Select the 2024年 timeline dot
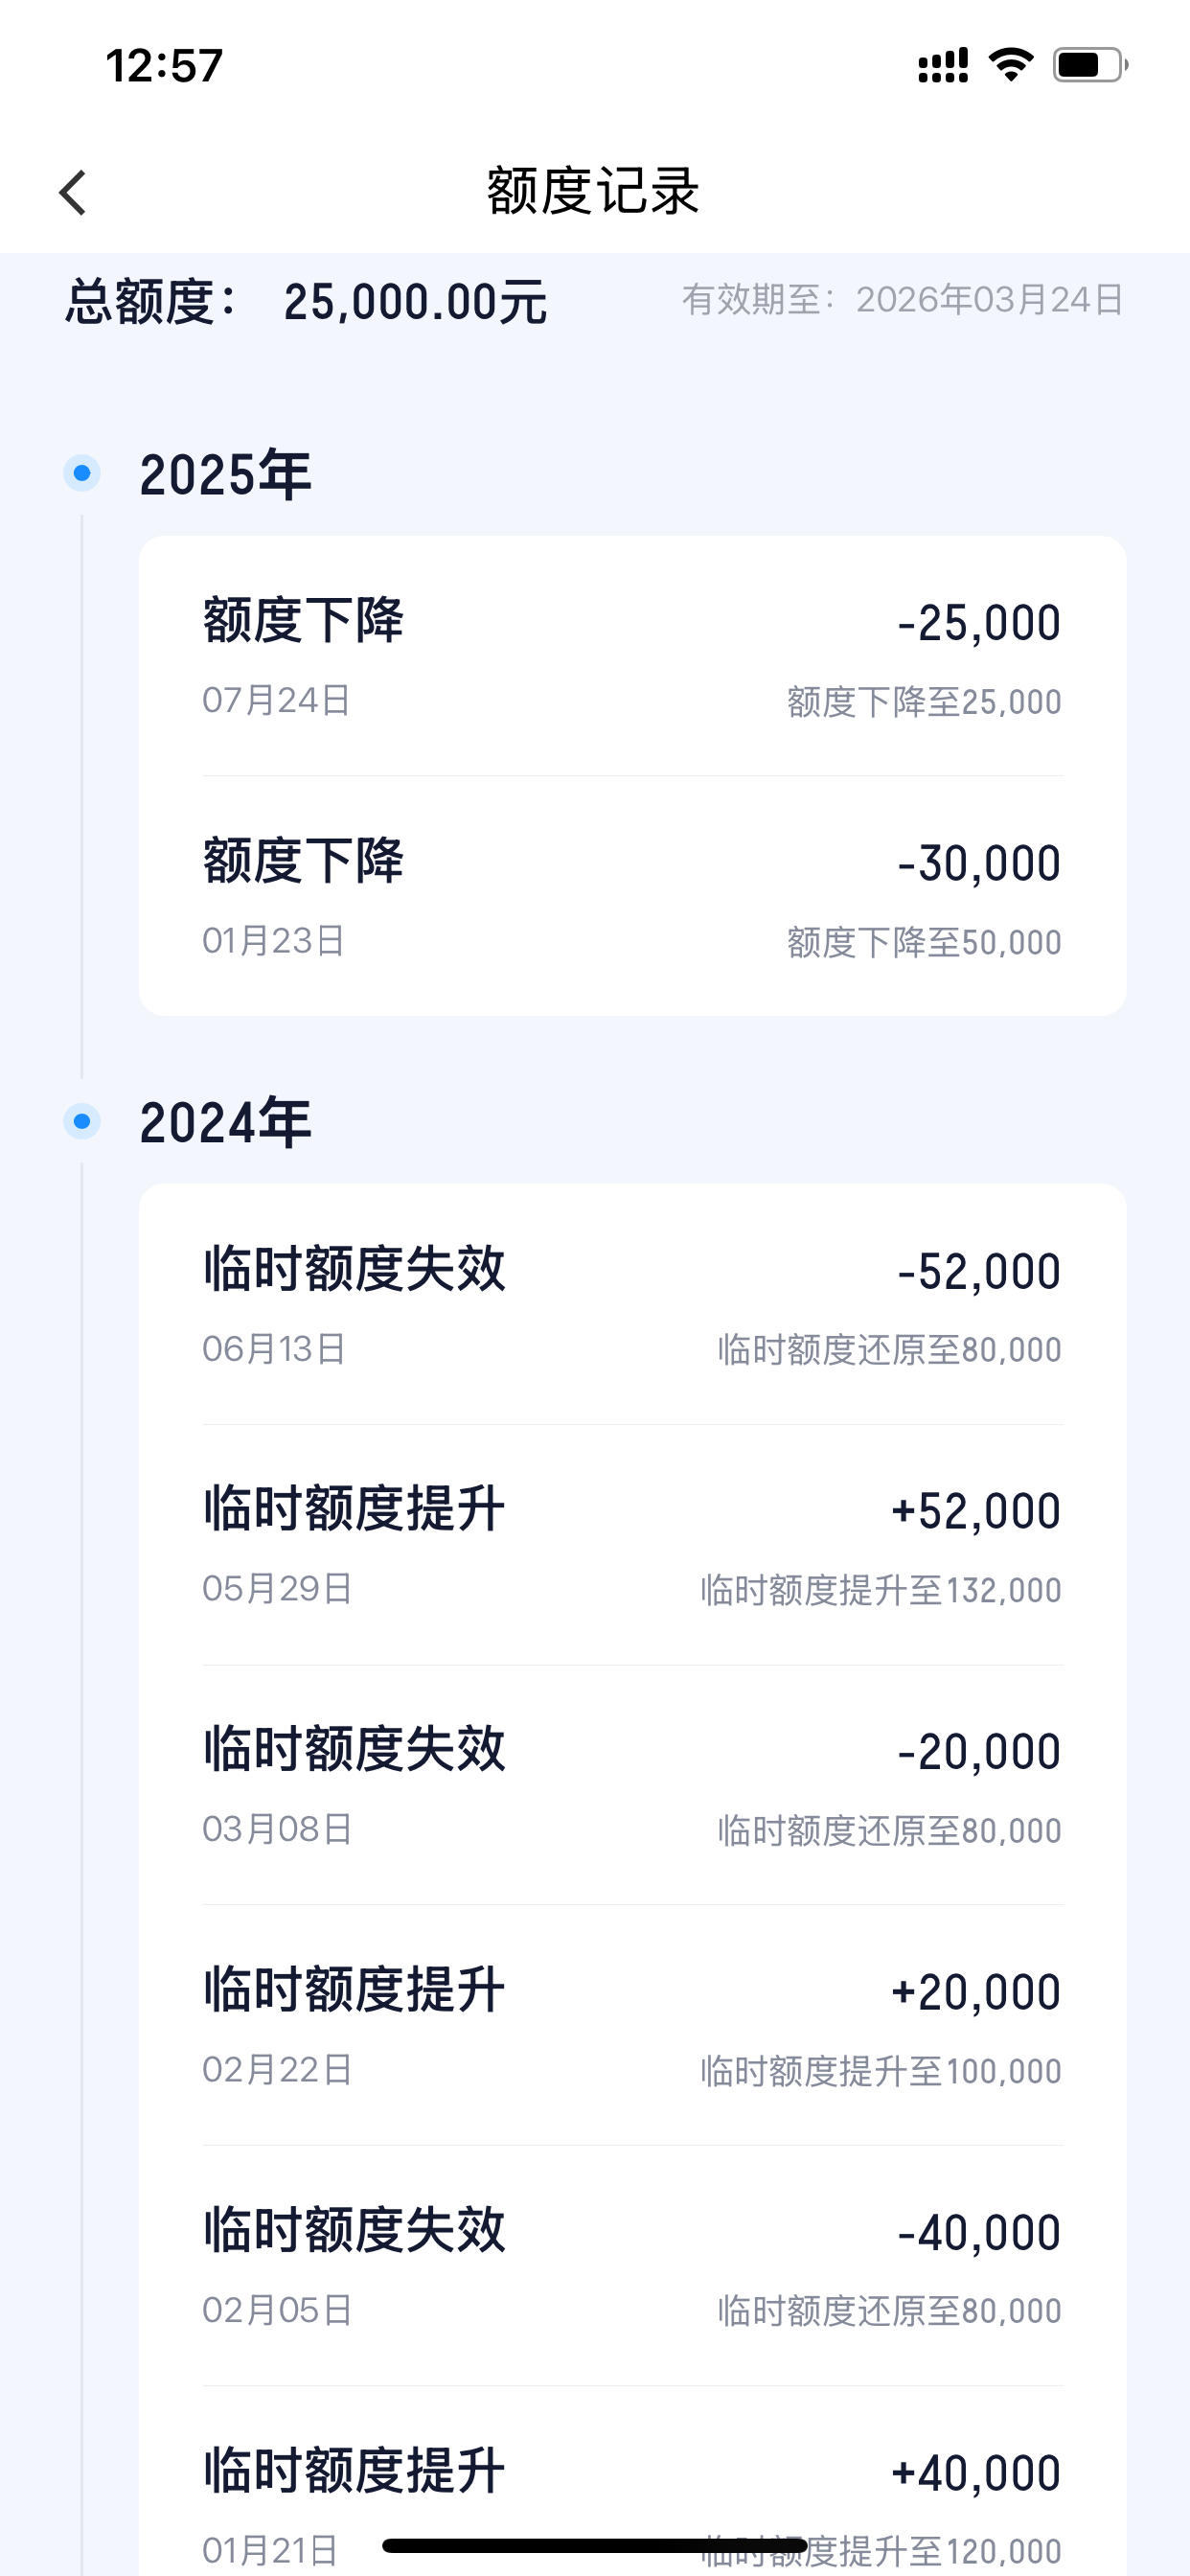Viewport: 1190px width, 2576px height. (82, 1121)
